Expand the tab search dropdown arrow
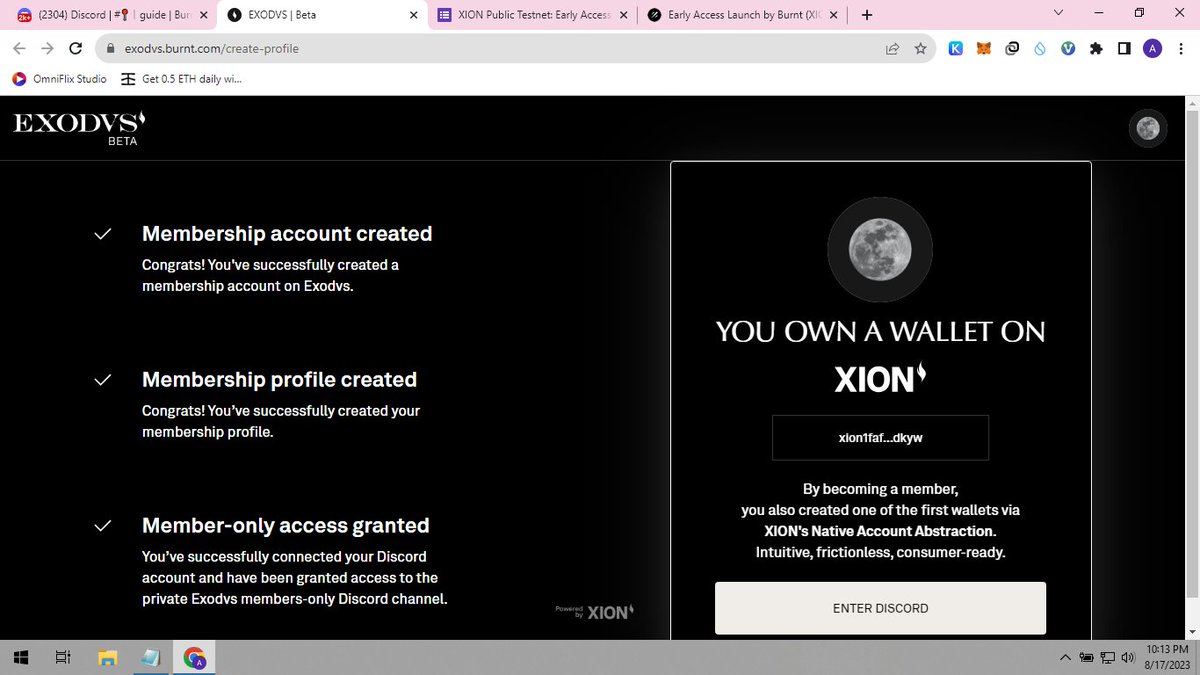This screenshot has width=1200, height=675. point(1059,13)
